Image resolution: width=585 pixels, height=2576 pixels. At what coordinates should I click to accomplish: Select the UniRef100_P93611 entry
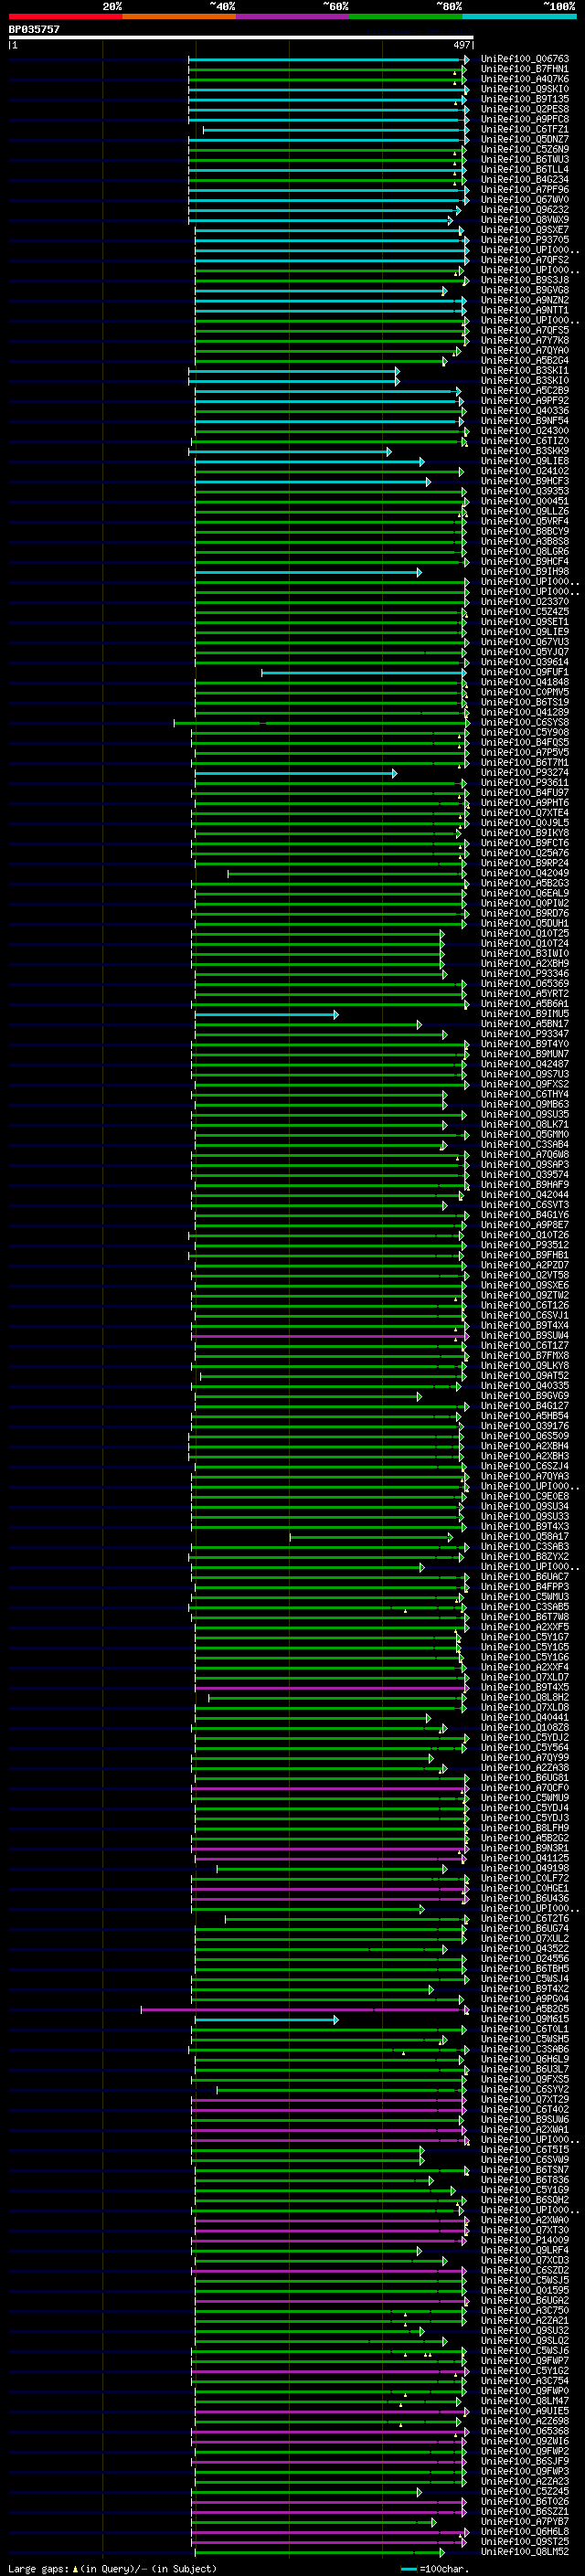pos(525,783)
